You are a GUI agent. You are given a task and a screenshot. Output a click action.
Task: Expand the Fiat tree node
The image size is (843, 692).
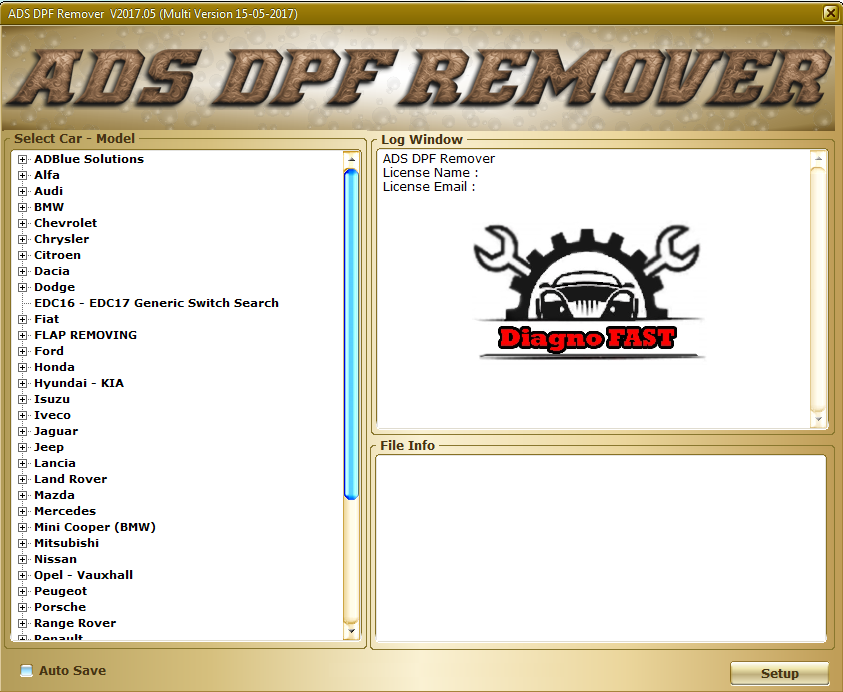point(23,319)
